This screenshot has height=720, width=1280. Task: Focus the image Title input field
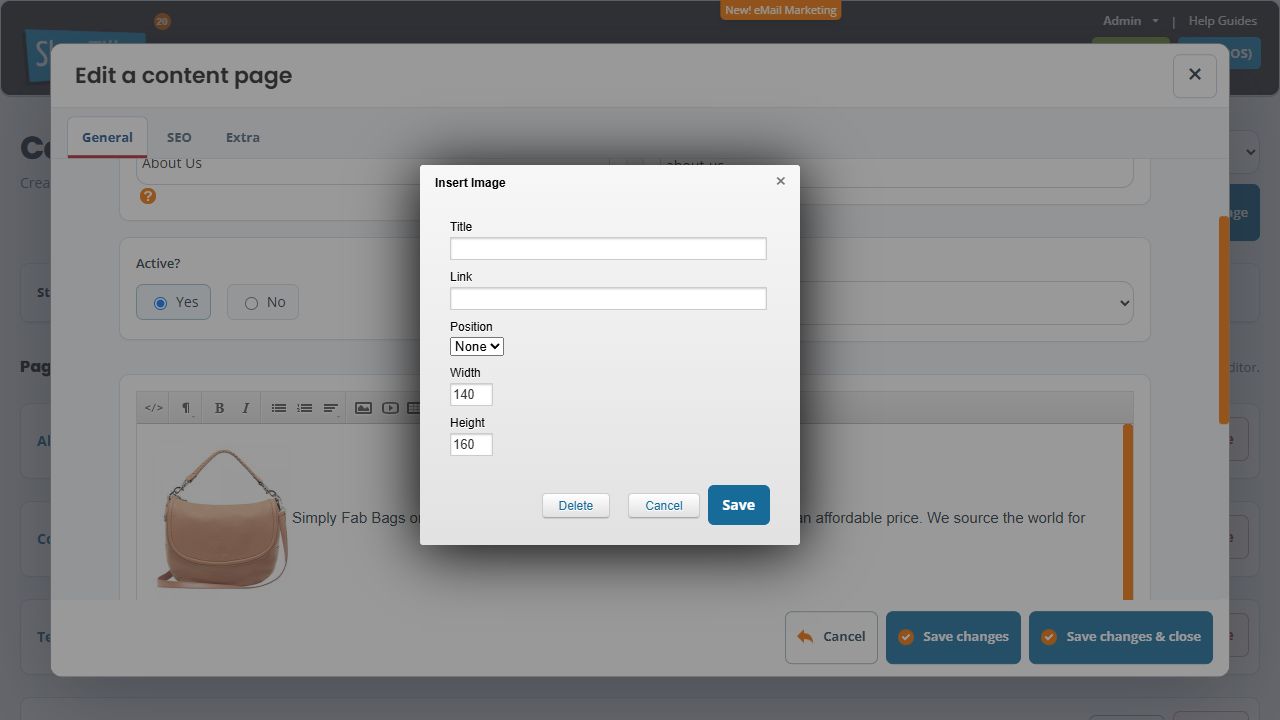coord(608,249)
